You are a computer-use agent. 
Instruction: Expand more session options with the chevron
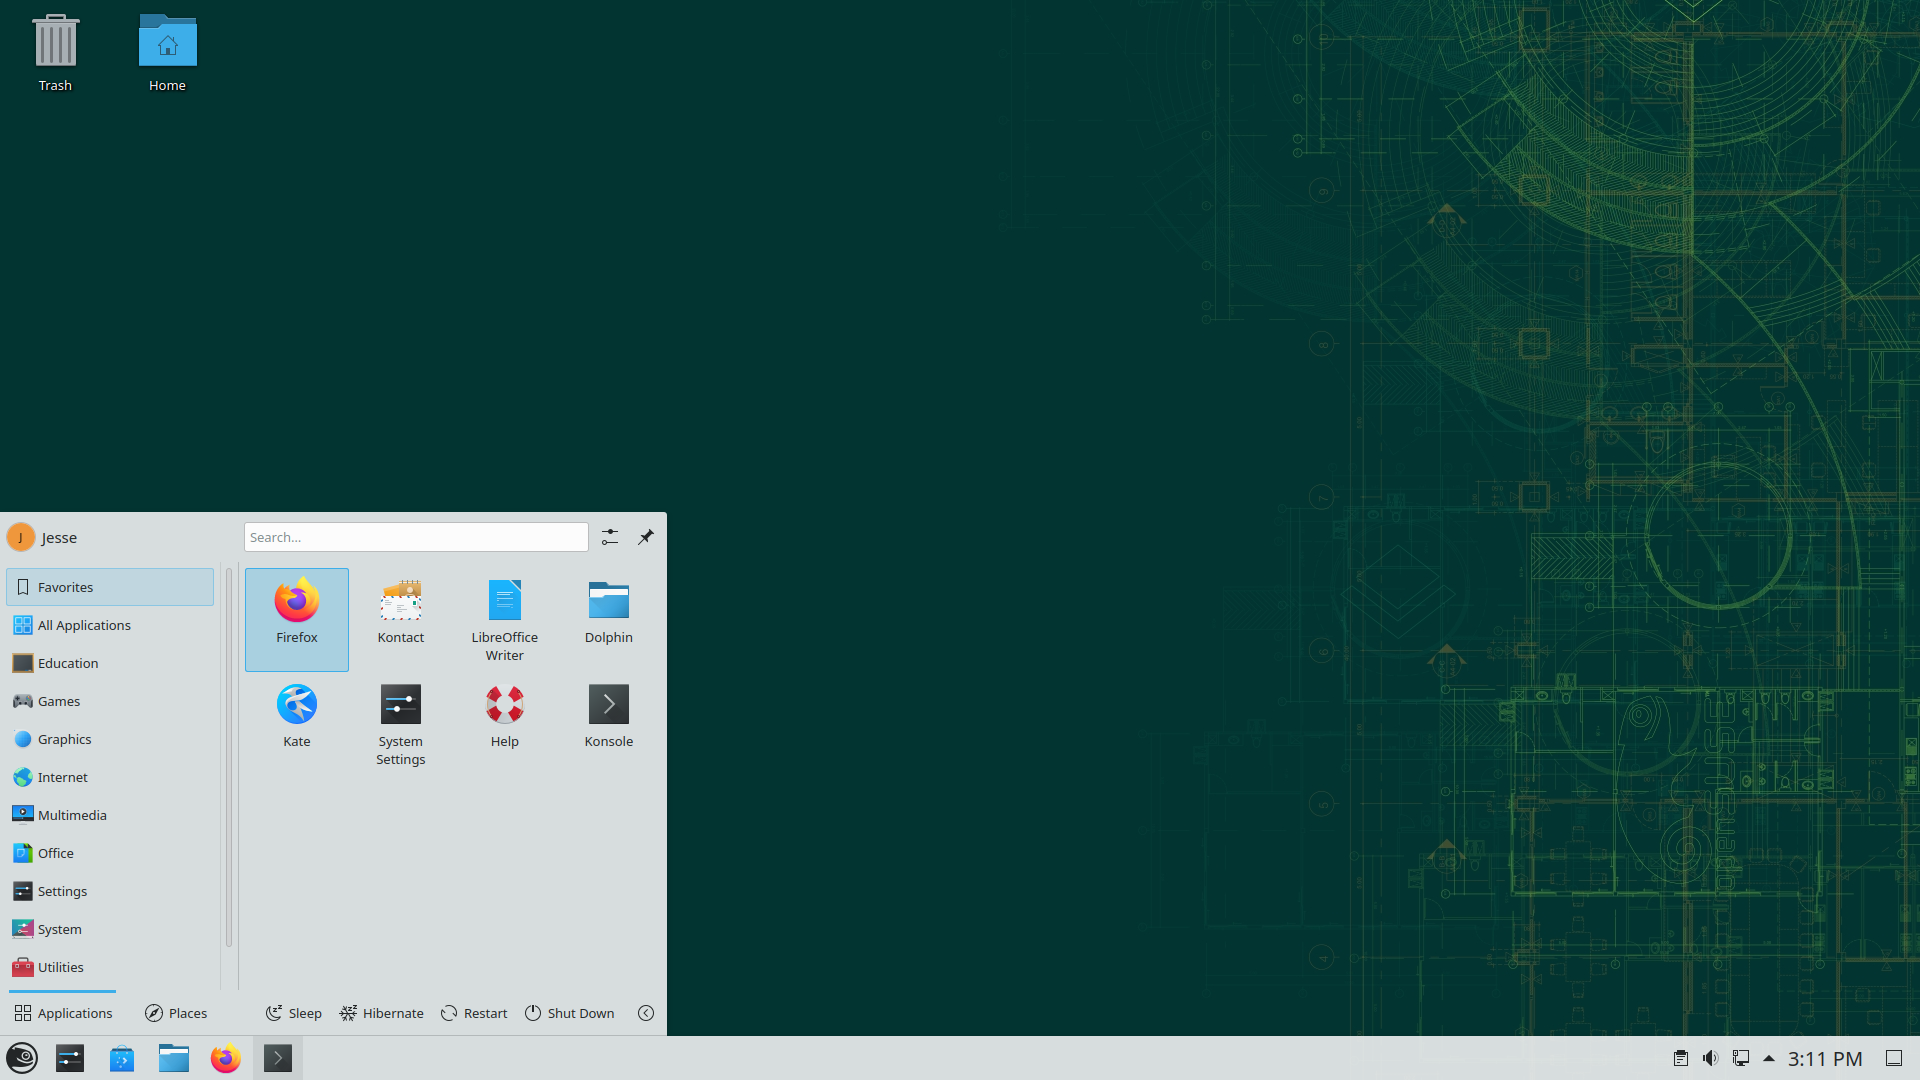[x=646, y=1013]
